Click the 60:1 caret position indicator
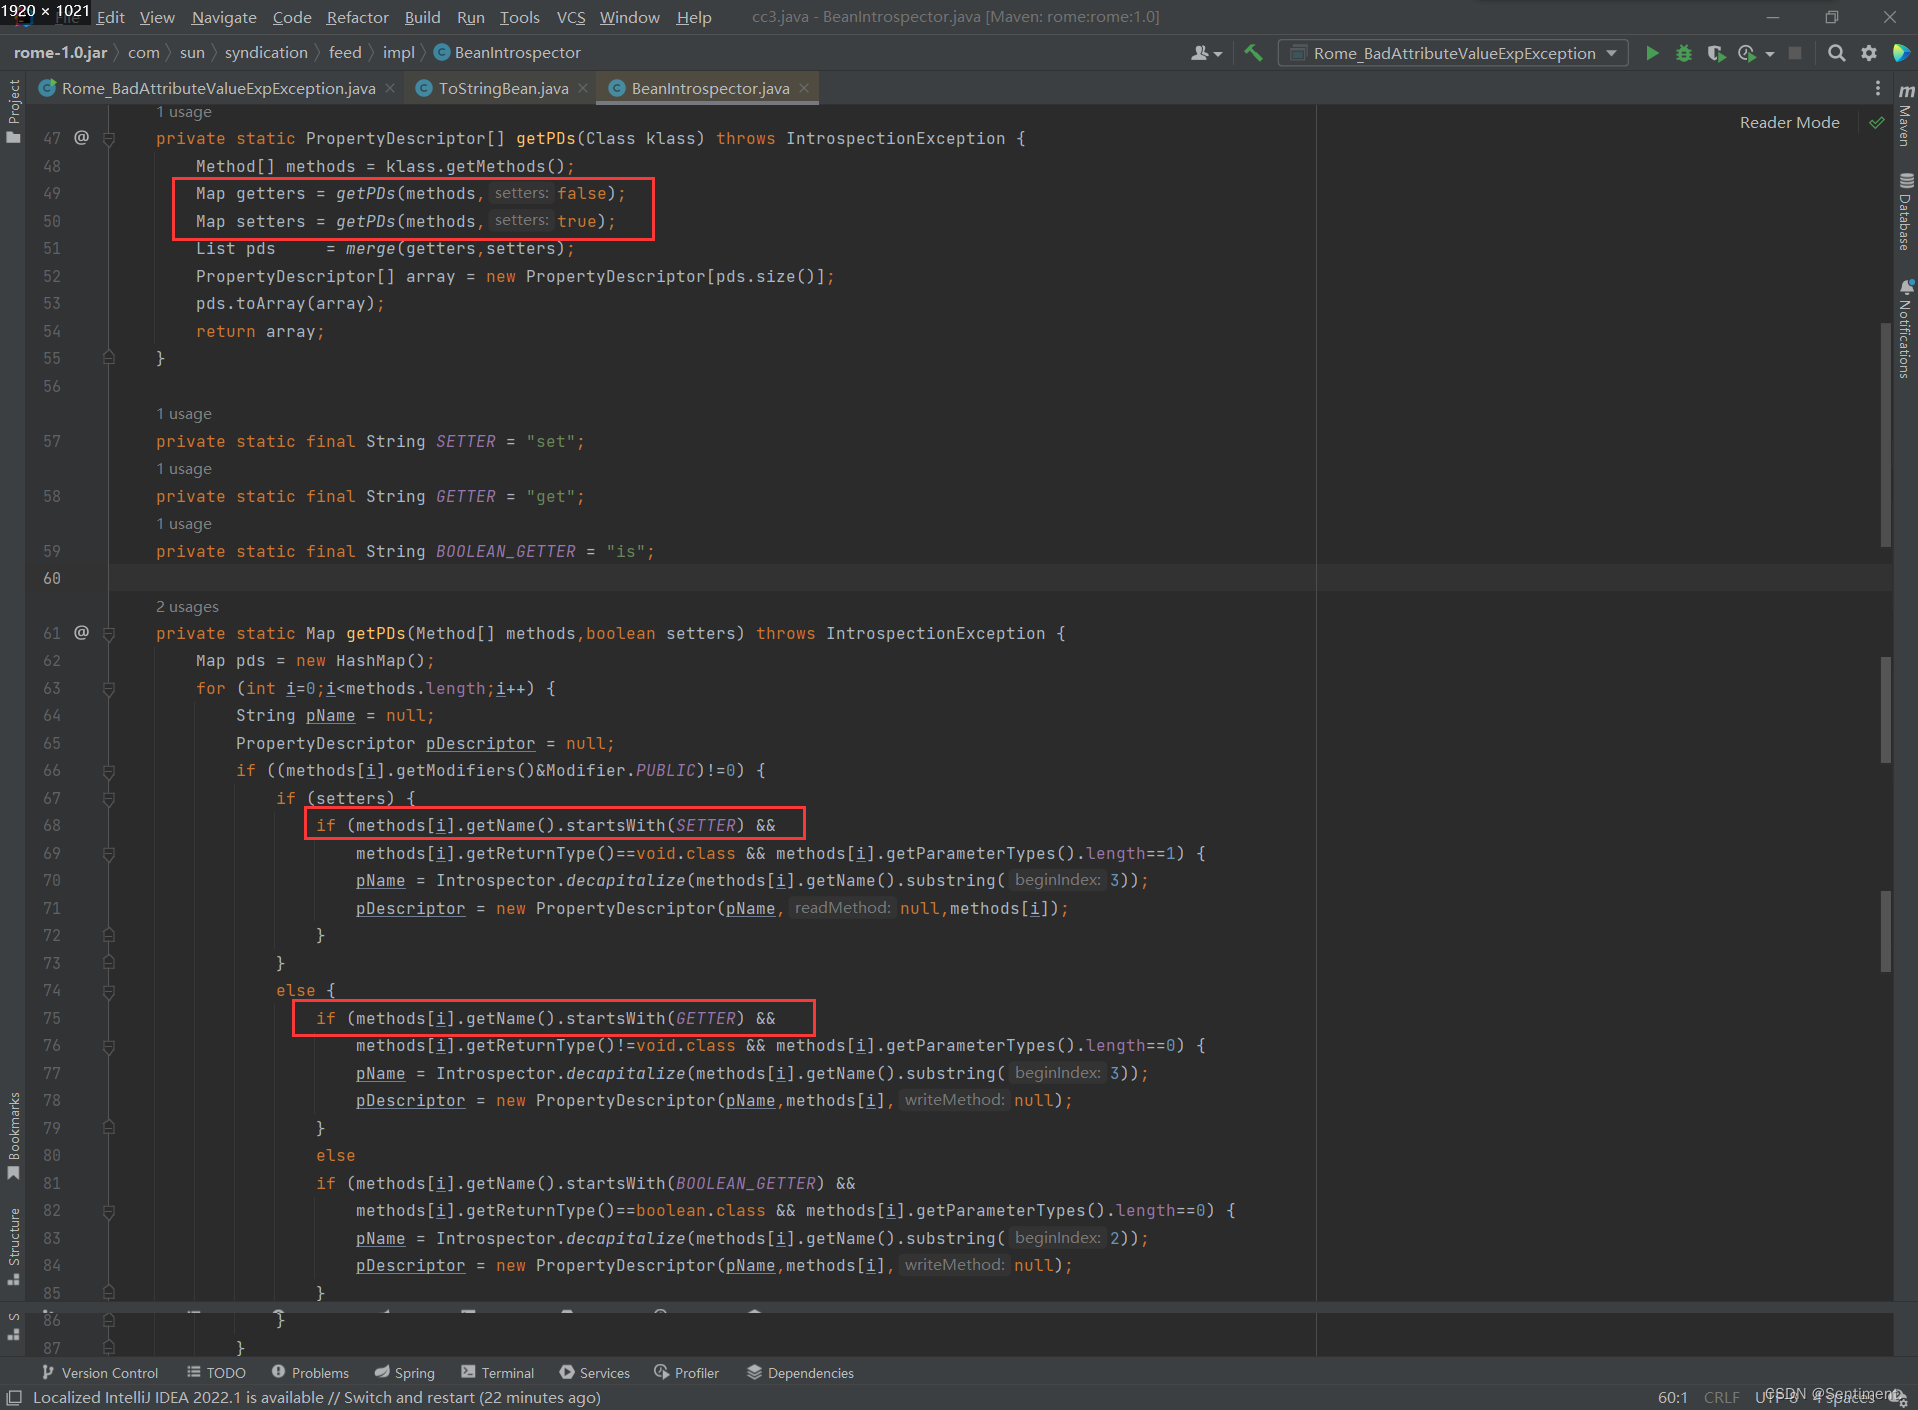The image size is (1918, 1410). 1672,1397
